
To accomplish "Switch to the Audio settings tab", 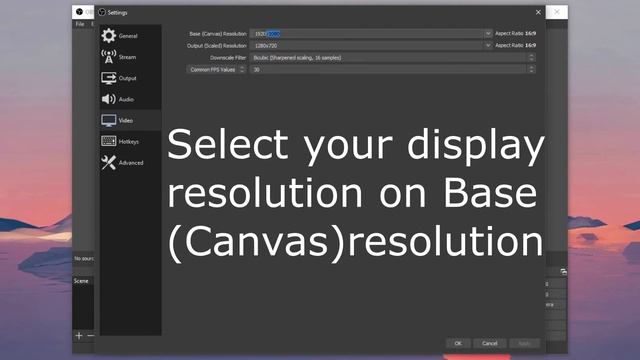I will [131, 99].
